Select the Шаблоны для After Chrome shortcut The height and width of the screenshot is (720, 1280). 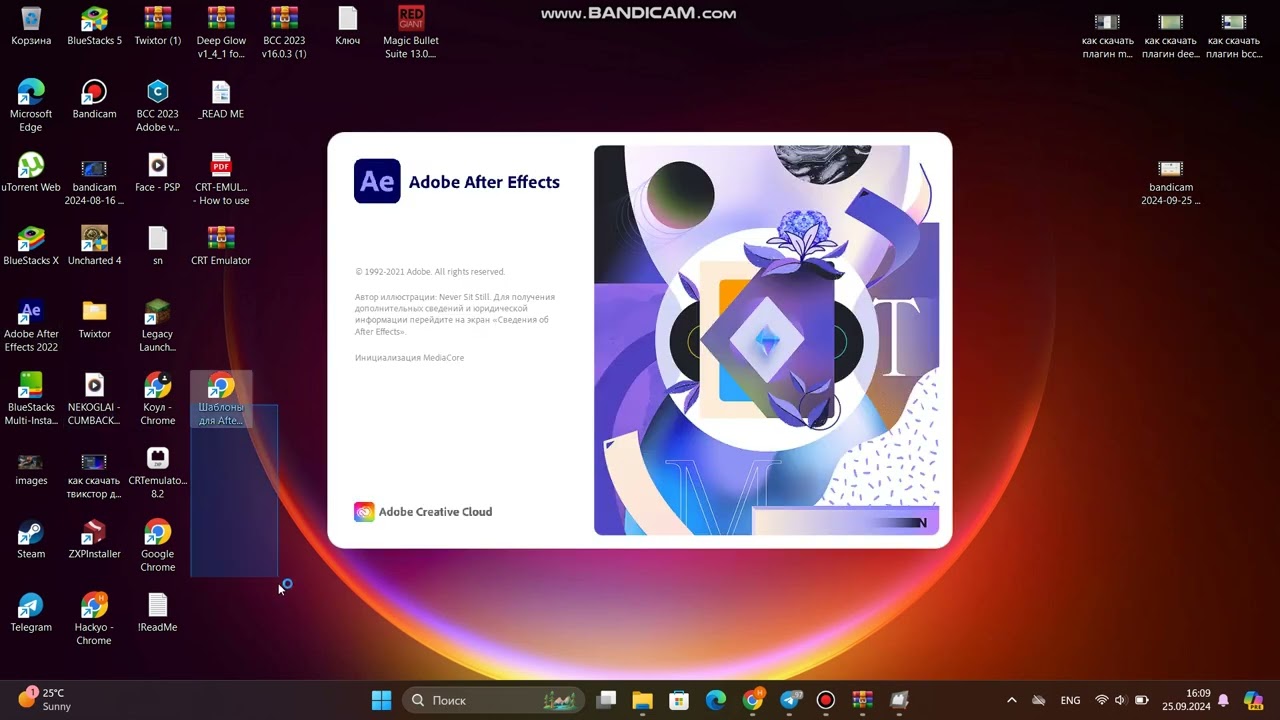[x=221, y=400]
